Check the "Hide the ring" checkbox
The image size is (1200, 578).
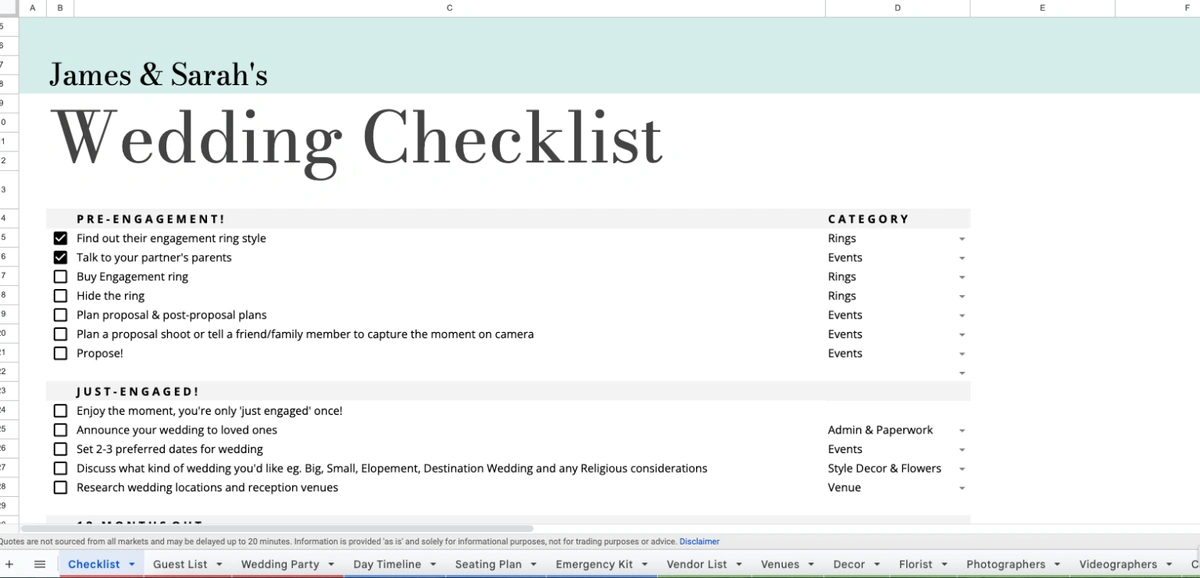pos(60,295)
